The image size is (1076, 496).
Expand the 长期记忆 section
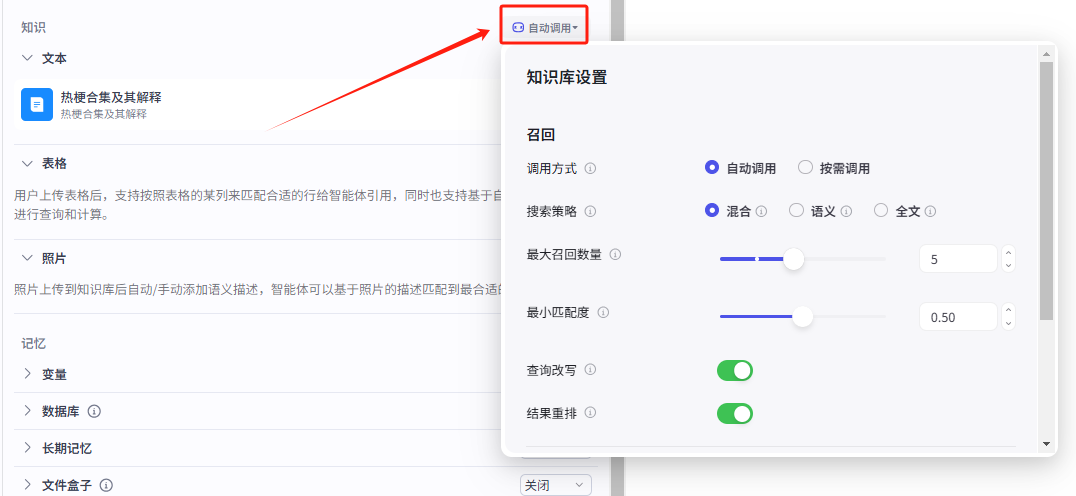pos(28,448)
